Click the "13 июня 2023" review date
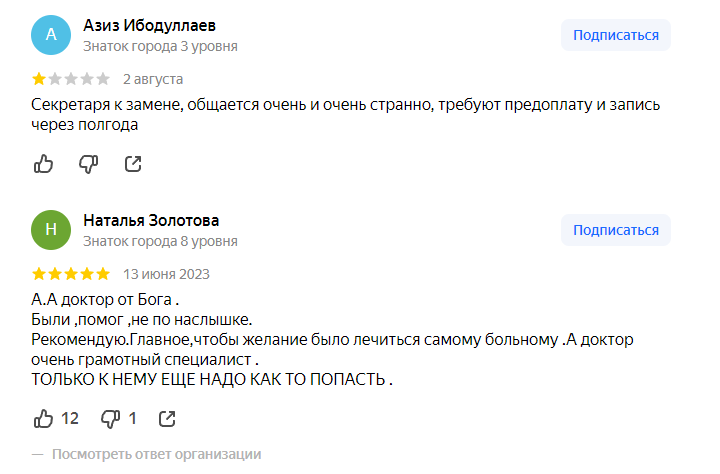Image resolution: width=720 pixels, height=474 pixels. 166,273
